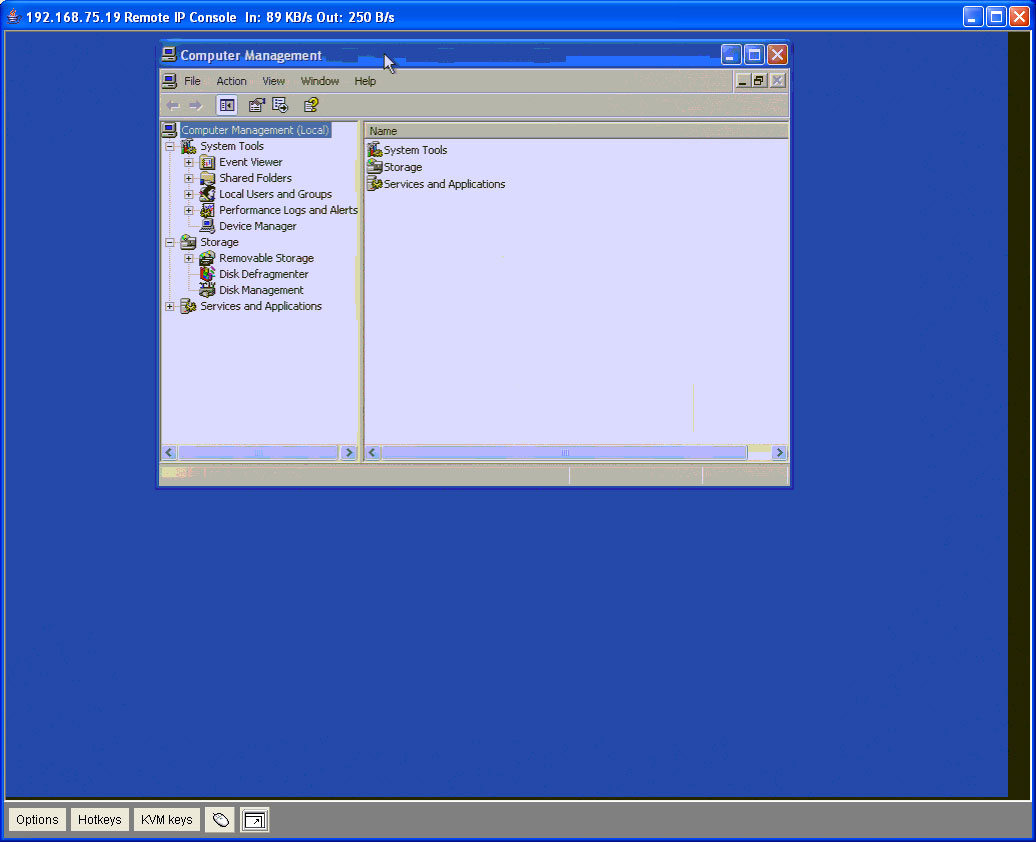
Task: Select the Device Manager icon in tree
Action: point(207,226)
